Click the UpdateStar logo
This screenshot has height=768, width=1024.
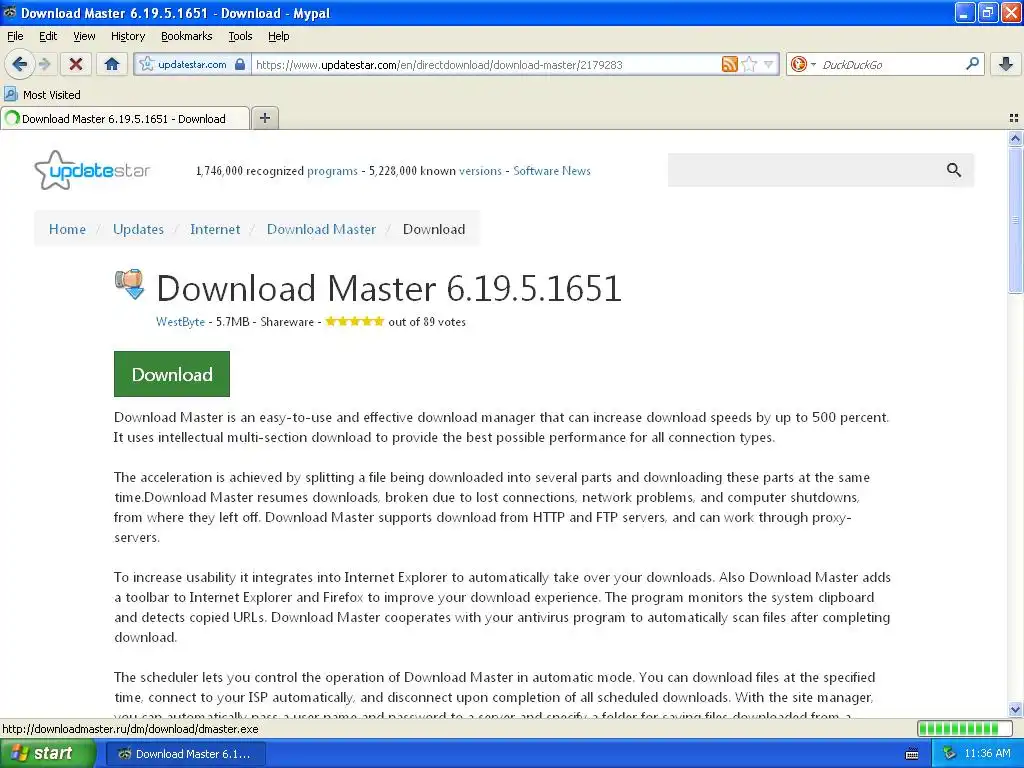point(92,170)
